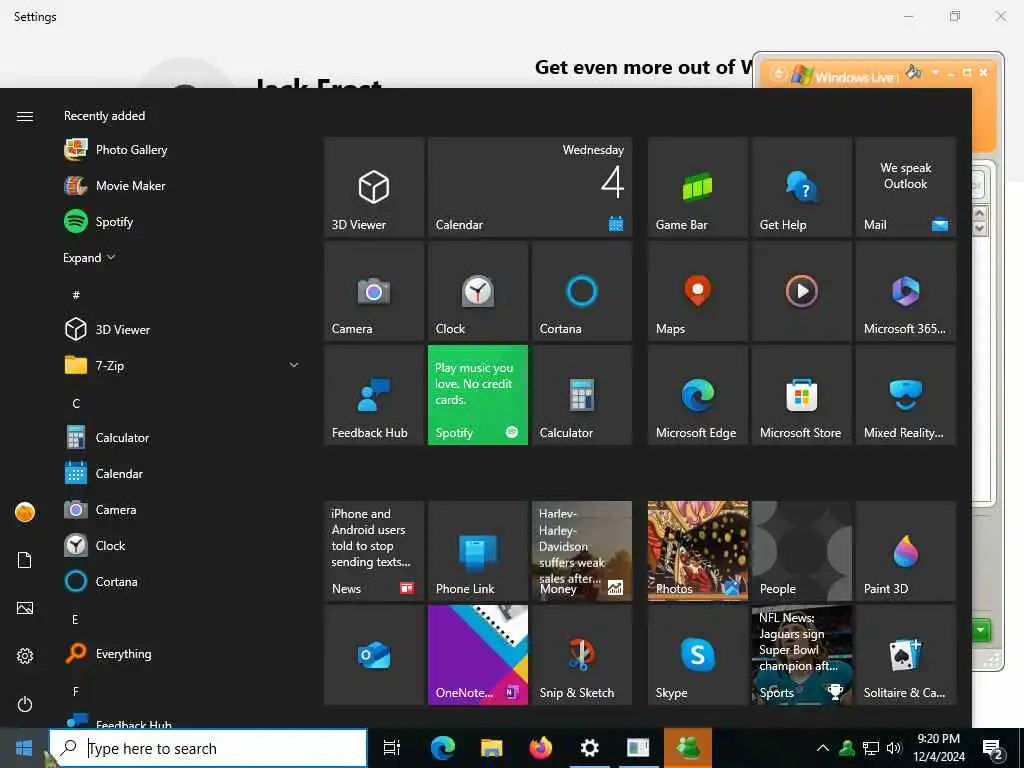Open the Calendar live tile
Image resolution: width=1024 pixels, height=768 pixels.
pos(530,187)
